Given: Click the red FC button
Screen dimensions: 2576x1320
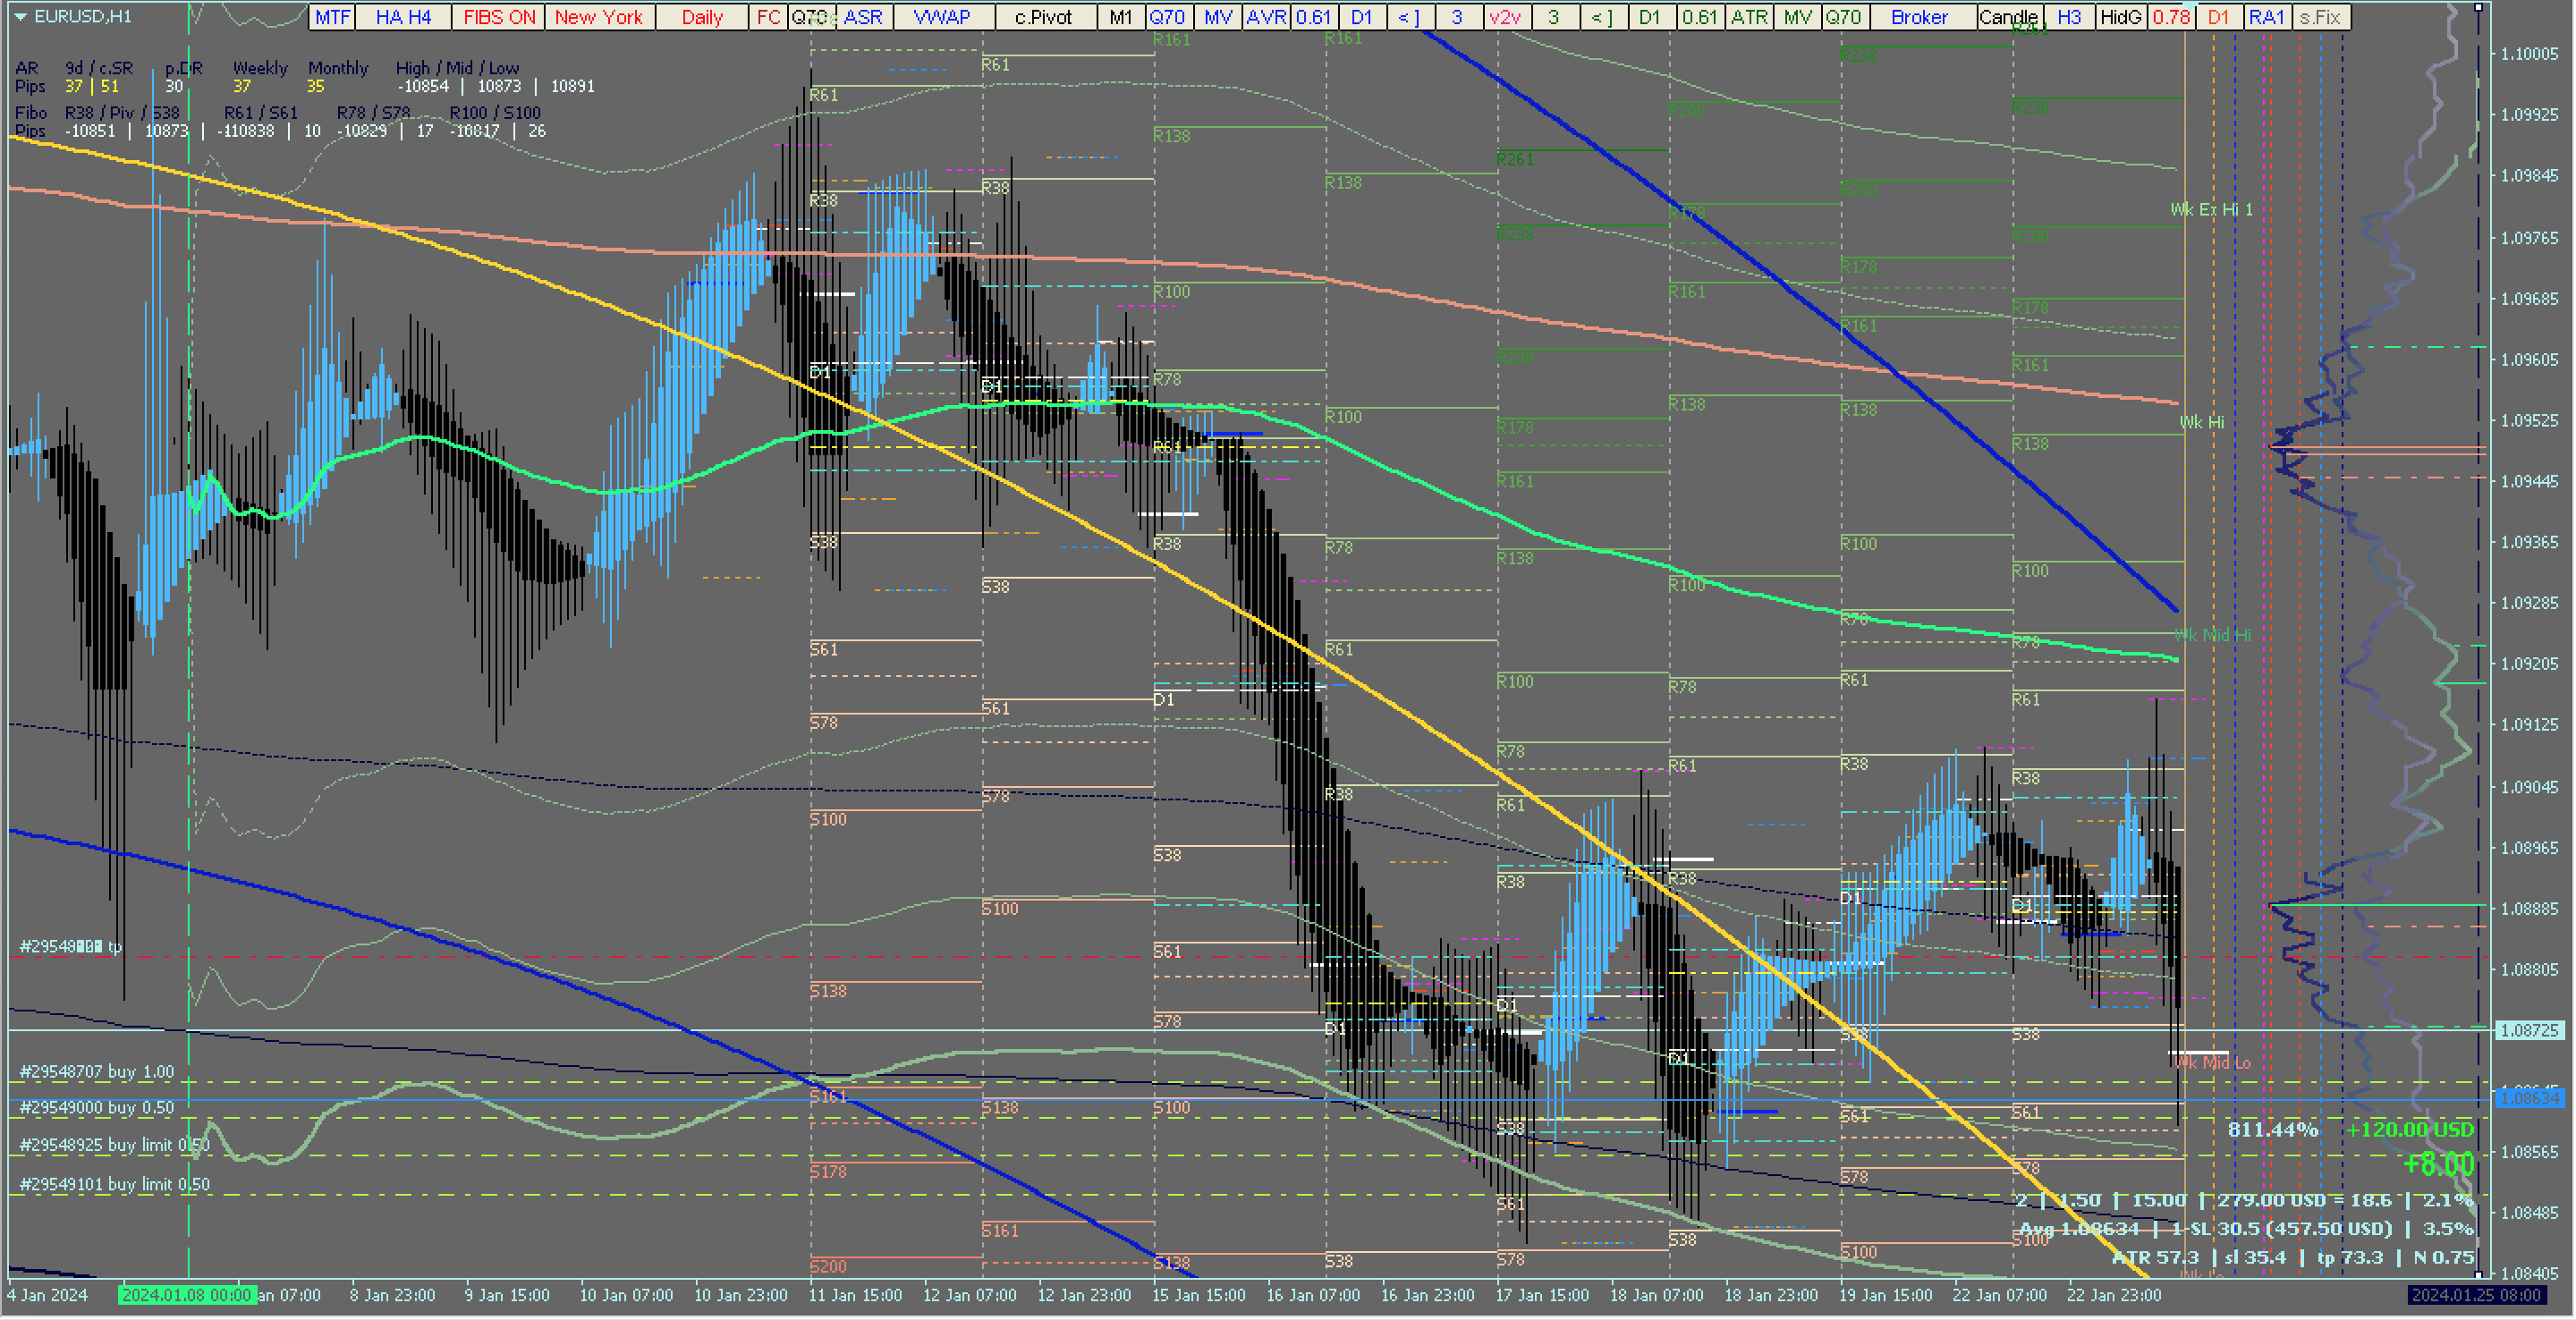Looking at the screenshot, I should [767, 17].
